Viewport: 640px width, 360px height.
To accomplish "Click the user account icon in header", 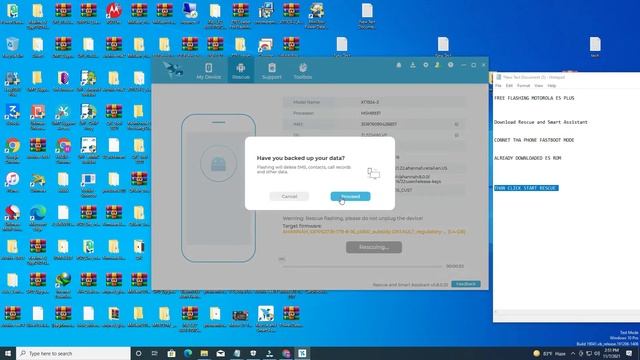I will 437,65.
